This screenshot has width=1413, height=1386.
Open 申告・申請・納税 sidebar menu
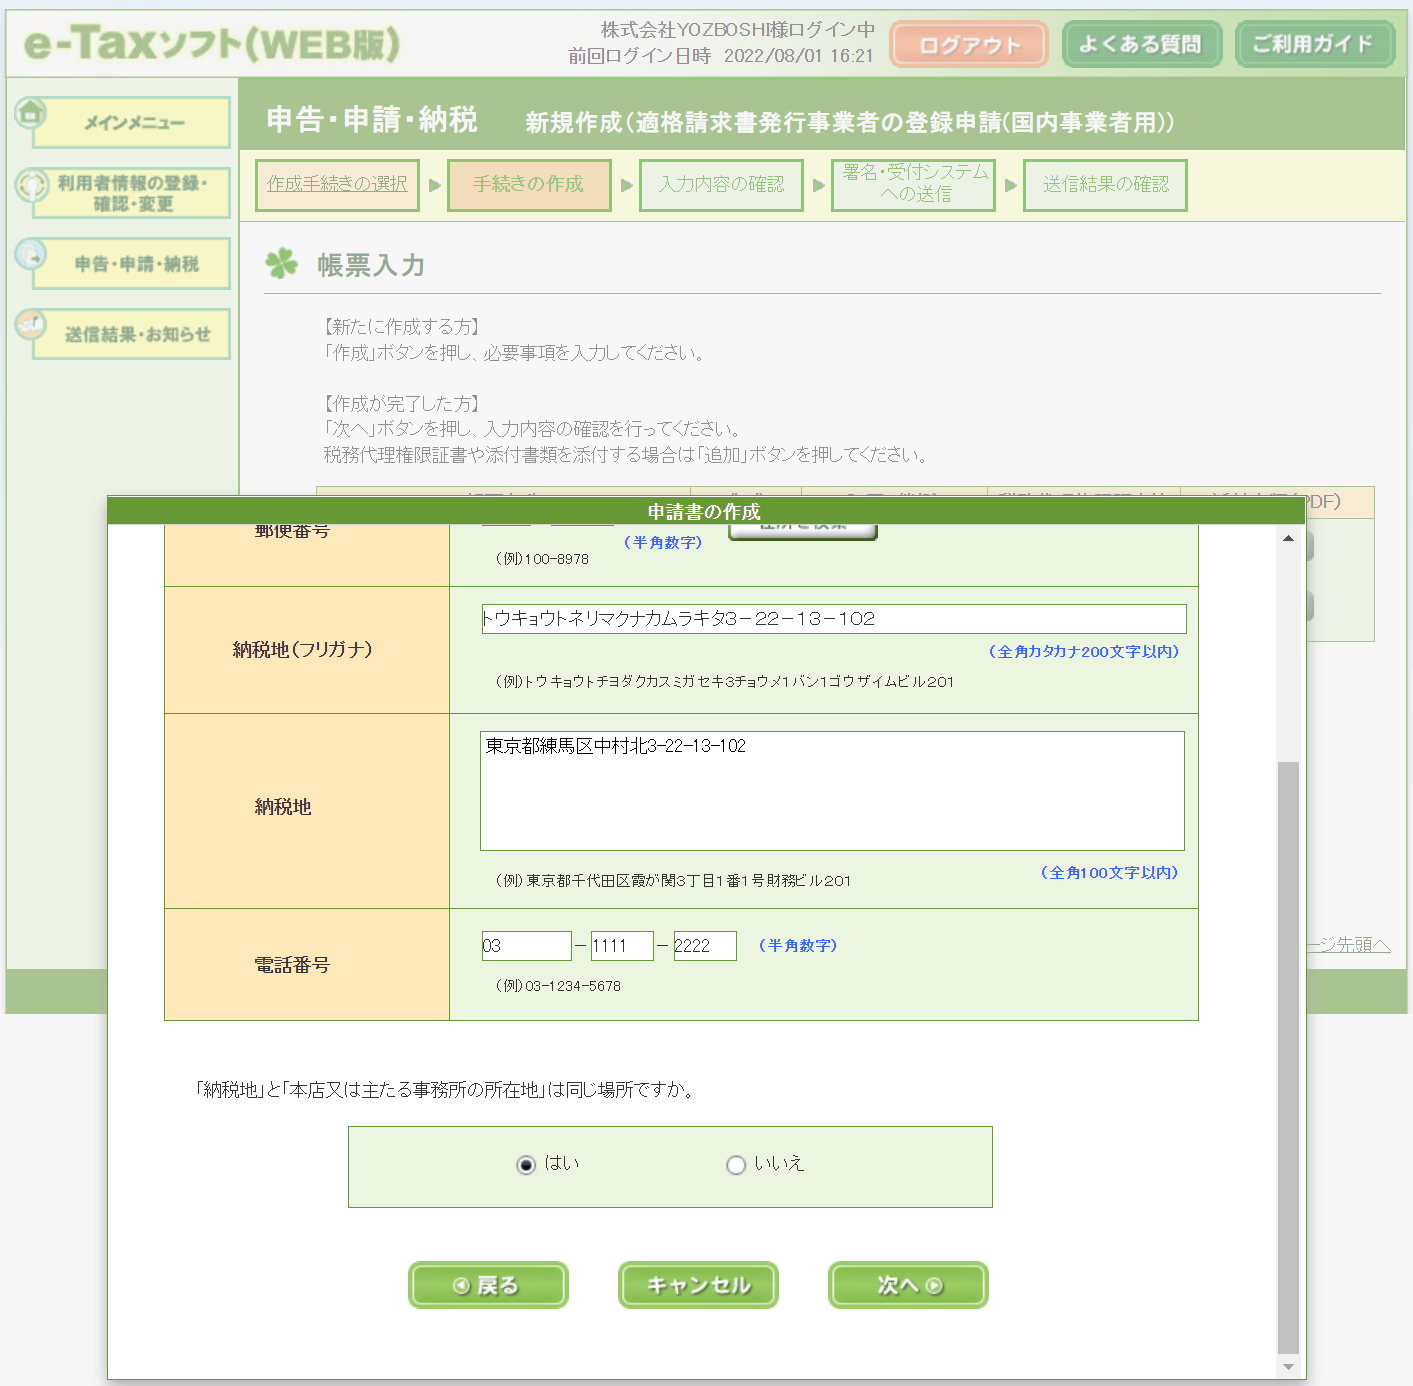(132, 263)
